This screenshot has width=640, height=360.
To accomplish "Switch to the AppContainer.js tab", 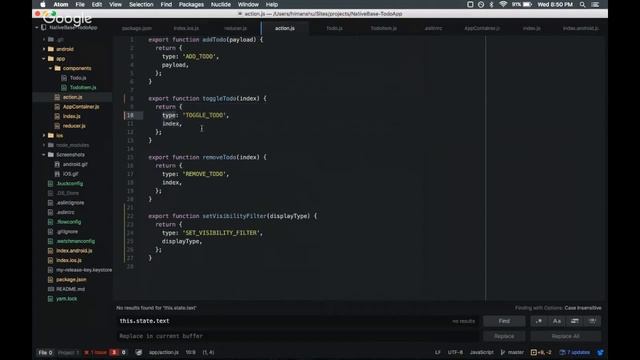I will (482, 28).
